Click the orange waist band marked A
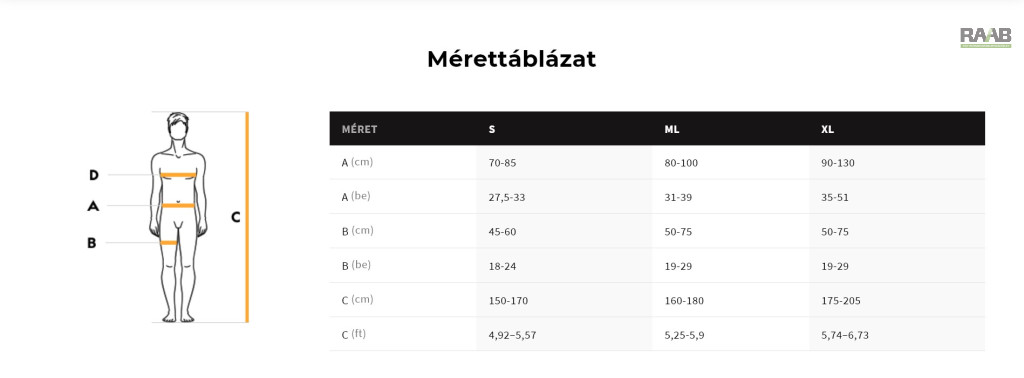This screenshot has width=1024, height=378. click(x=178, y=206)
